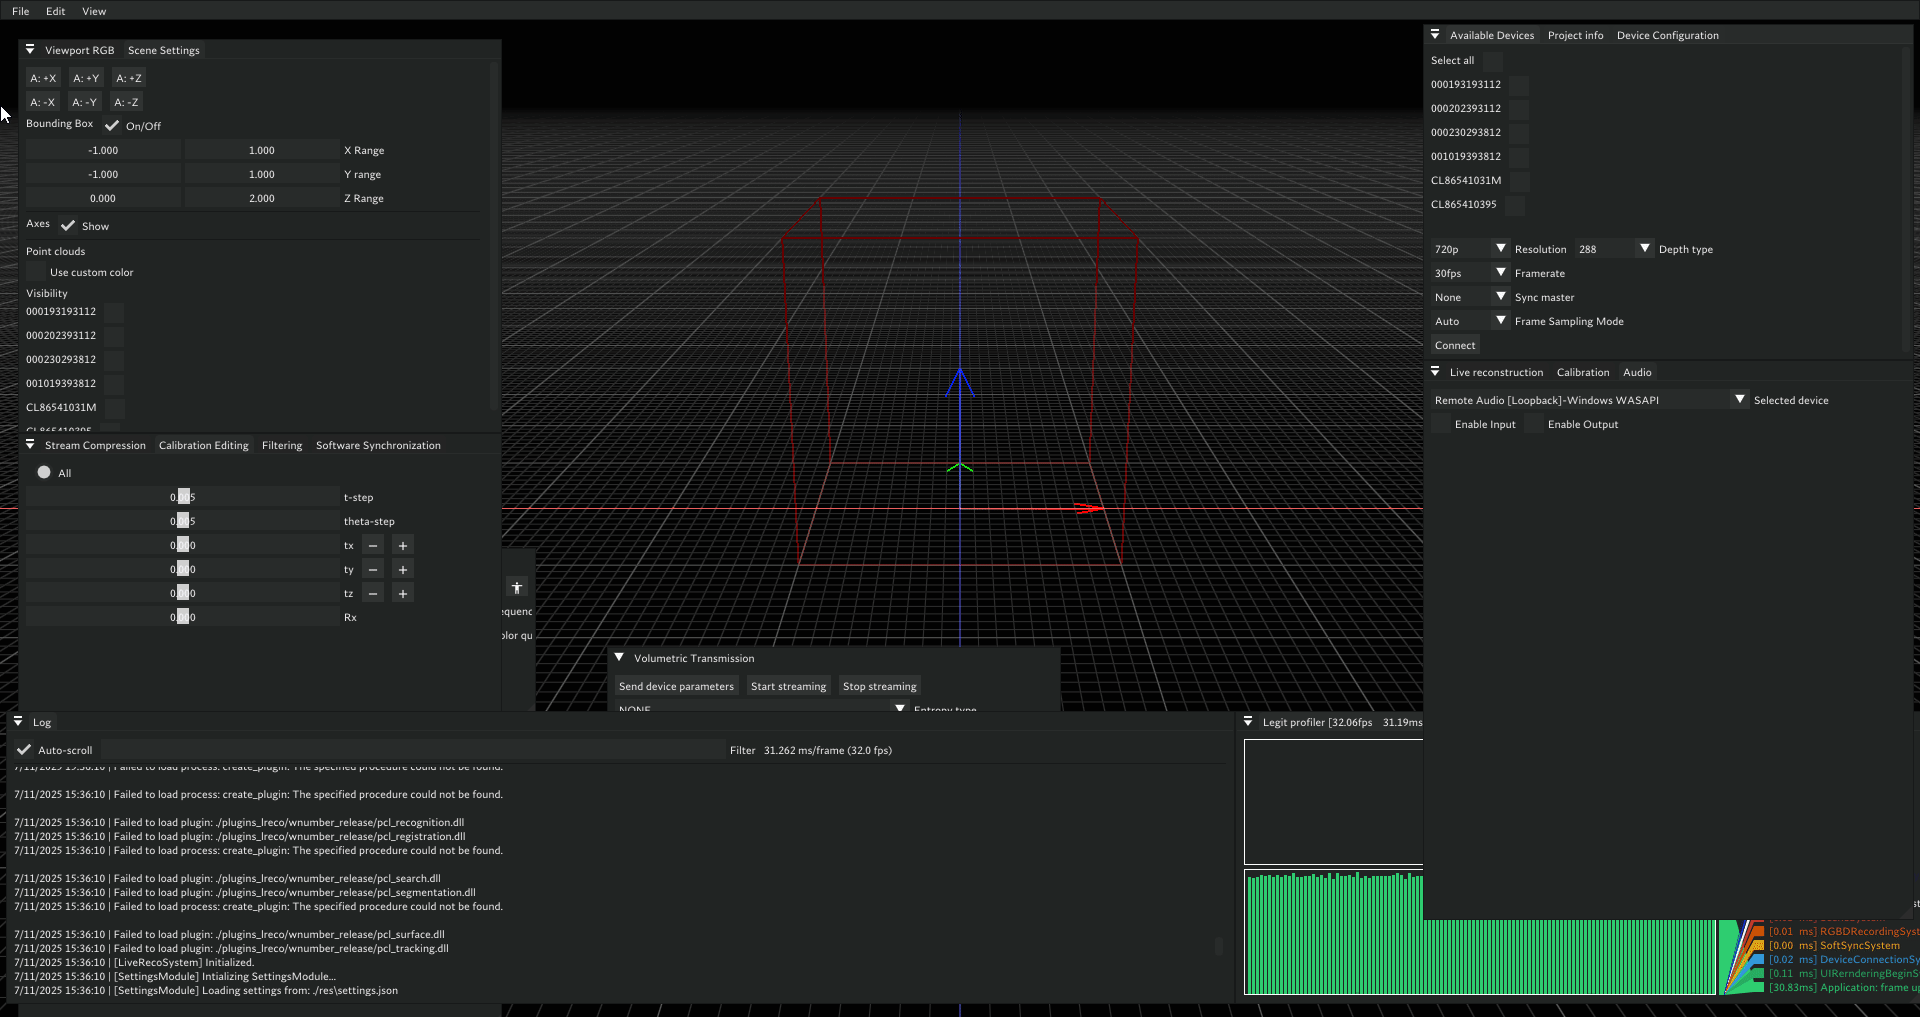
Task: Click the minus stepper beside the ty field
Action: point(372,569)
